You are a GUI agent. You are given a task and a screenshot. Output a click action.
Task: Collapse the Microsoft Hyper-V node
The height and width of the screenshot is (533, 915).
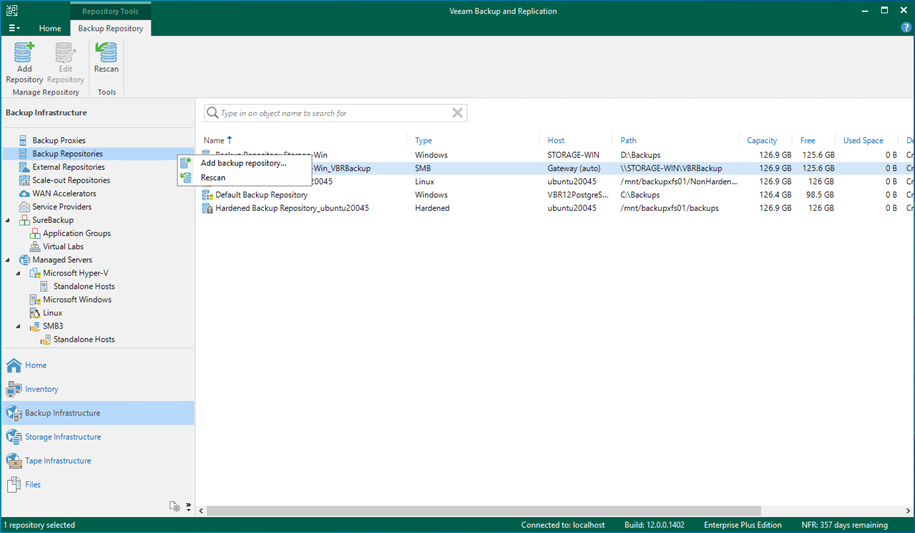pyautogui.click(x=20, y=273)
